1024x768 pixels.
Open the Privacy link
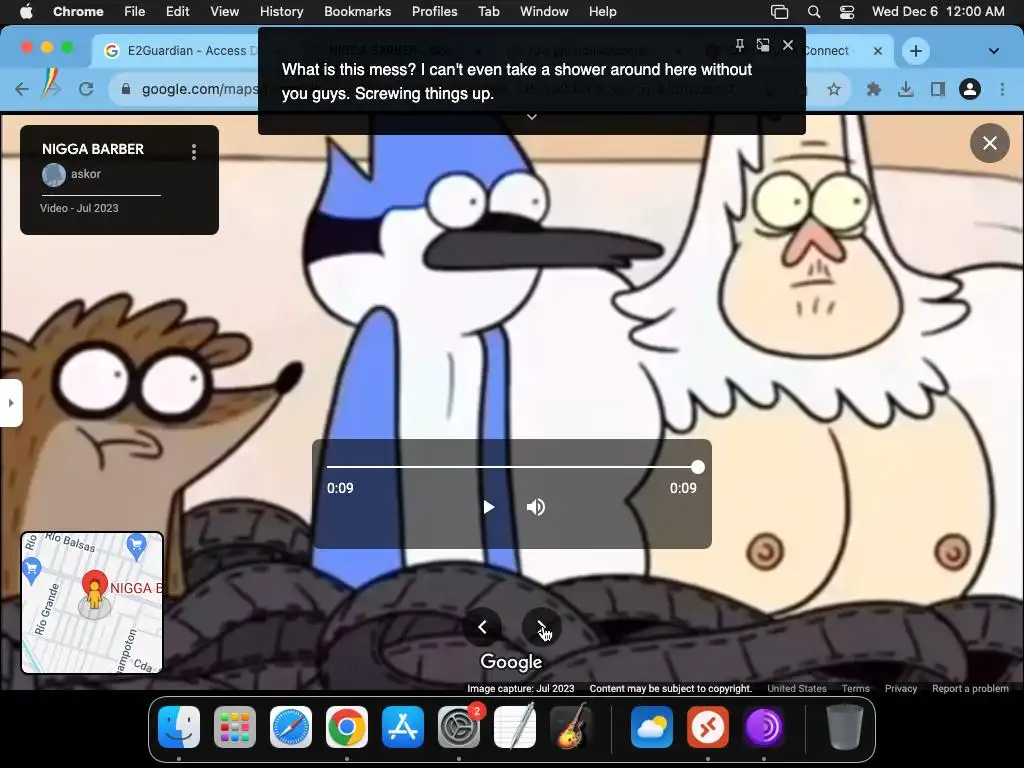click(901, 688)
